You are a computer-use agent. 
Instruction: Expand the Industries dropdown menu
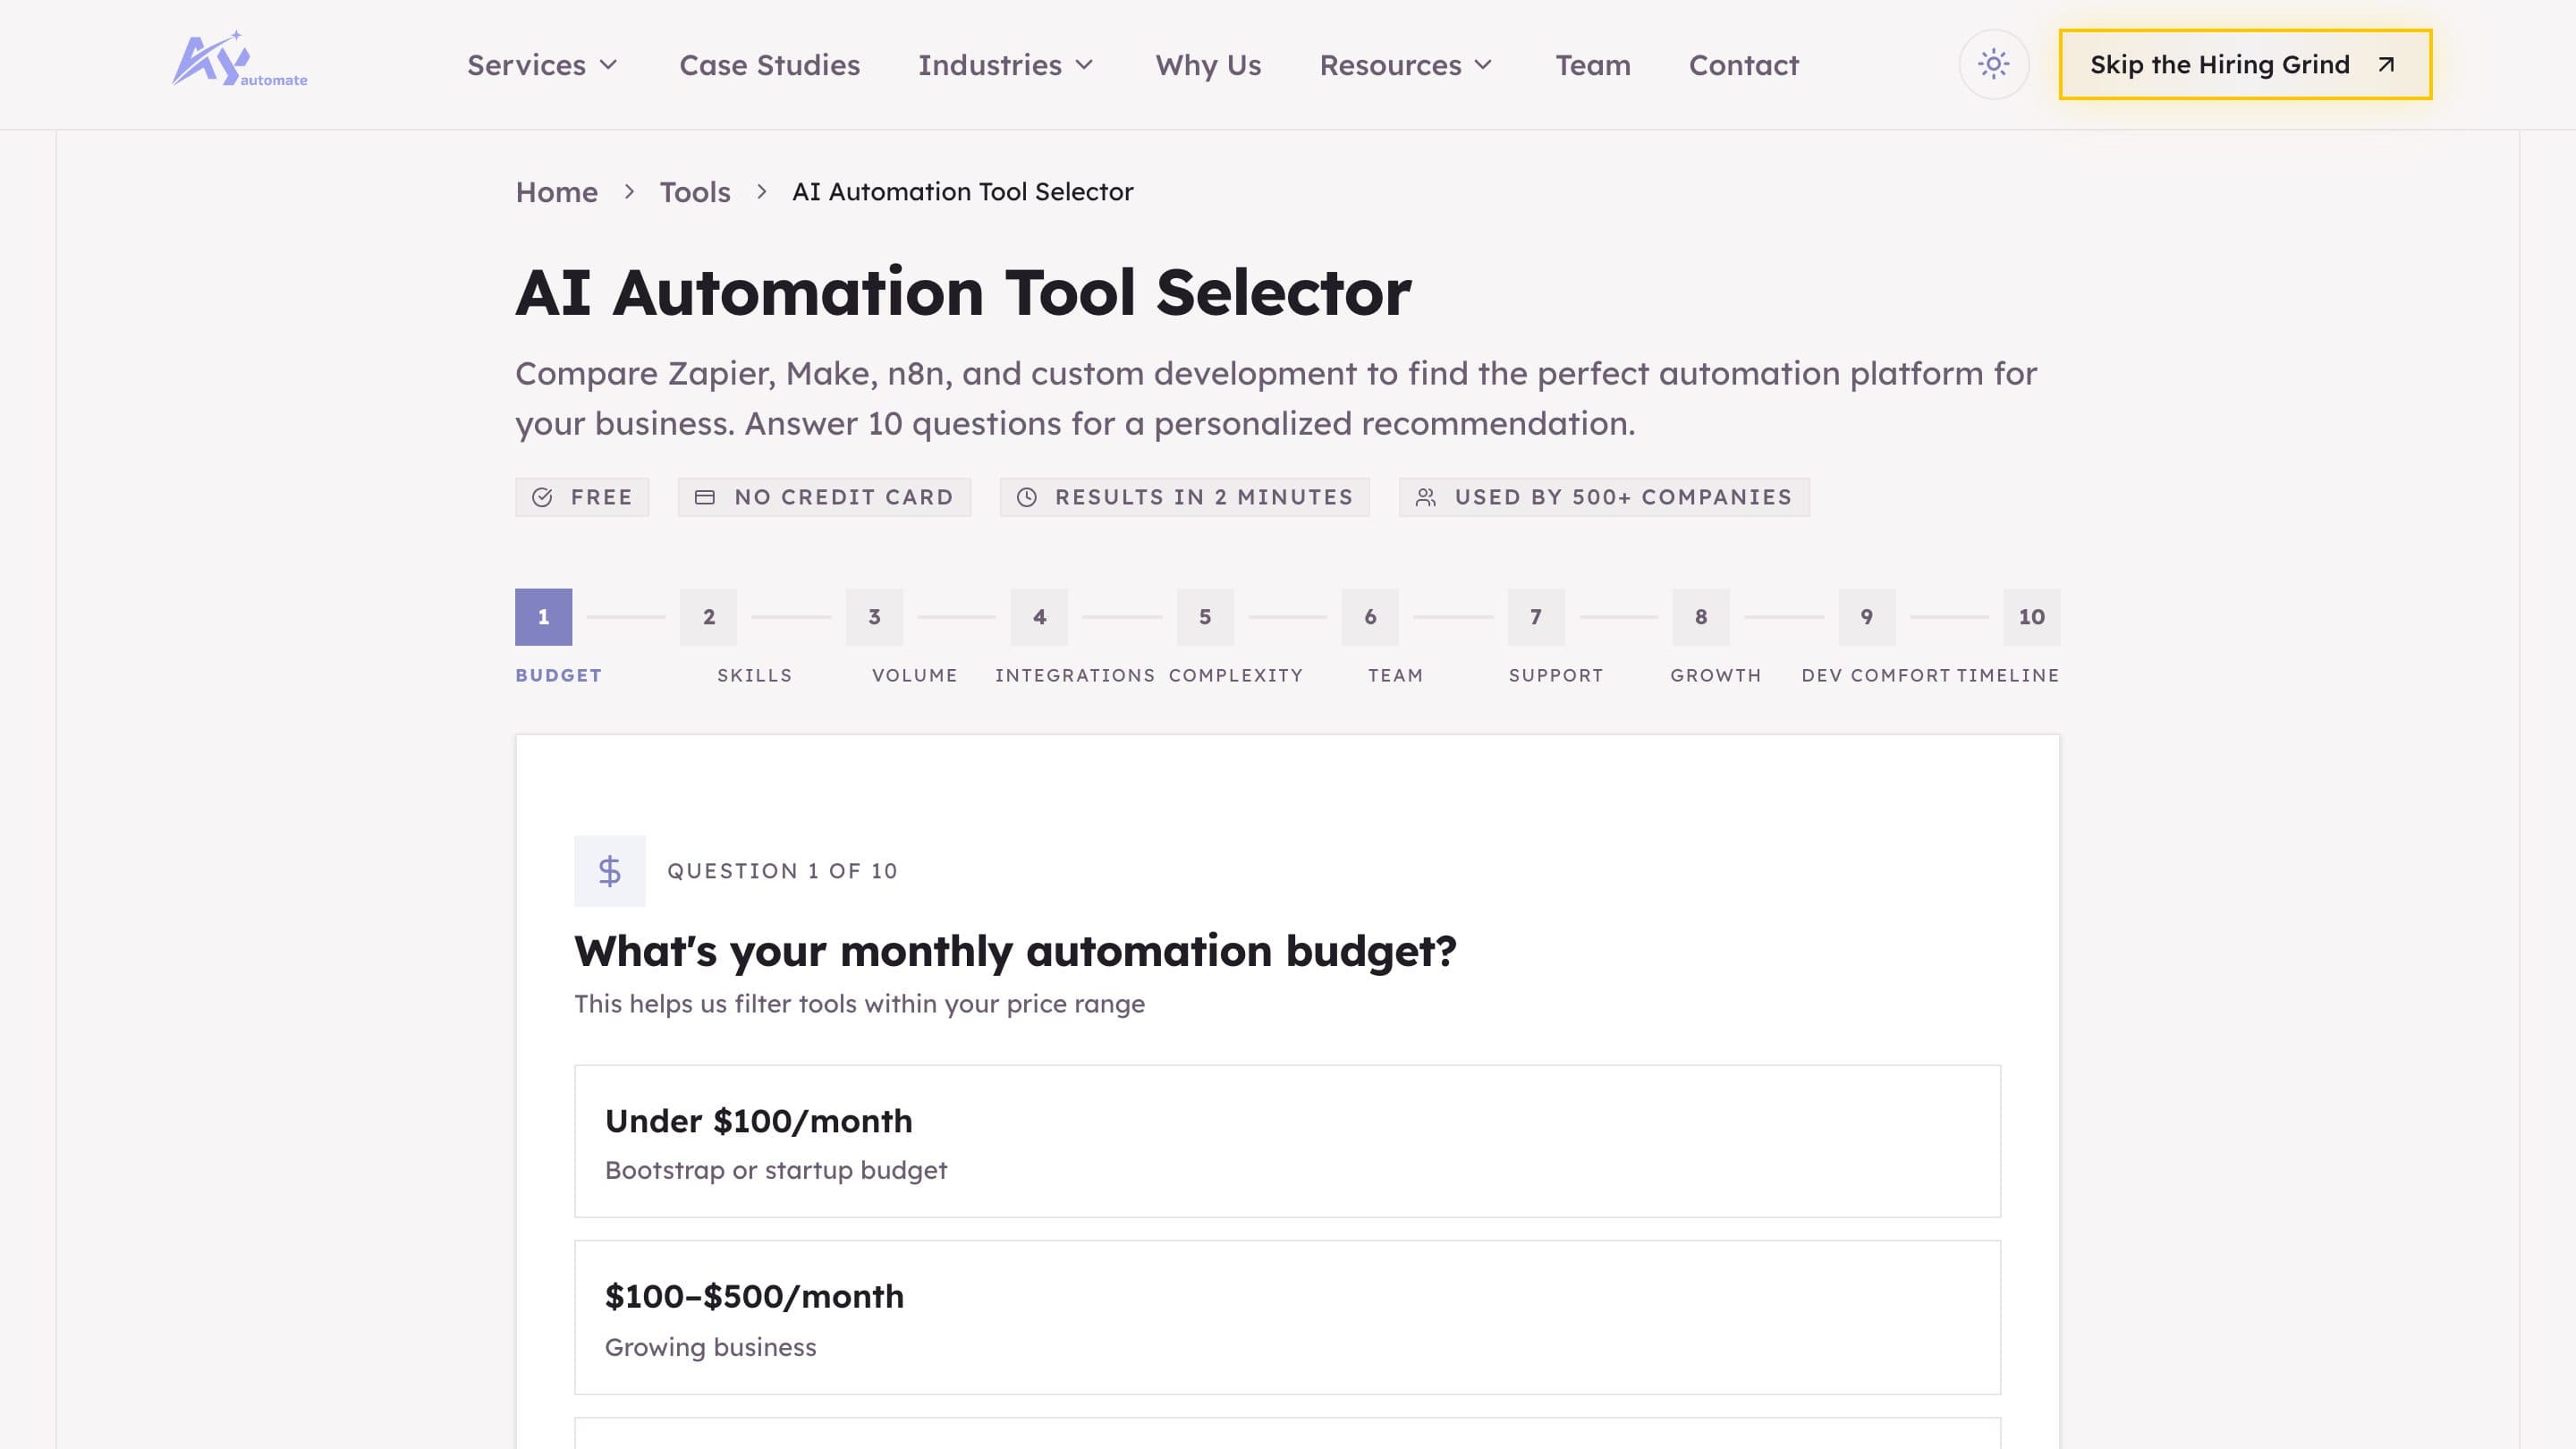pos(1006,65)
